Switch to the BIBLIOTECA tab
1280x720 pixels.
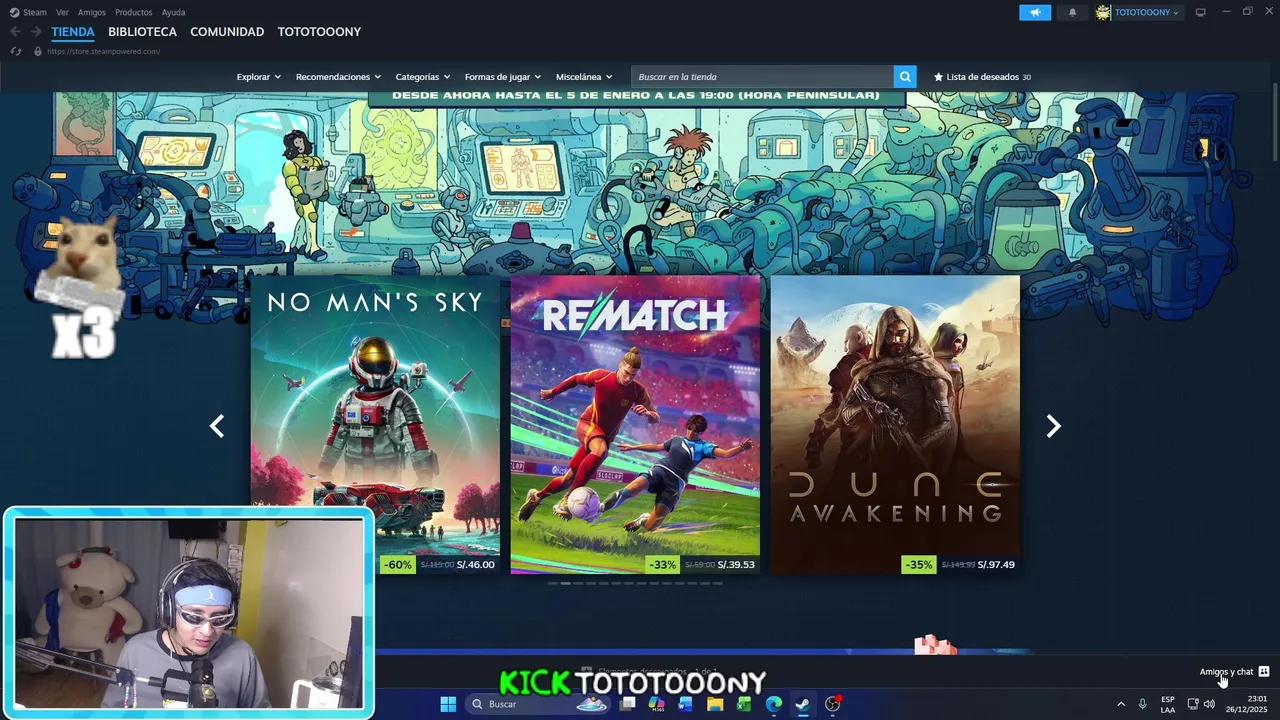143,32
